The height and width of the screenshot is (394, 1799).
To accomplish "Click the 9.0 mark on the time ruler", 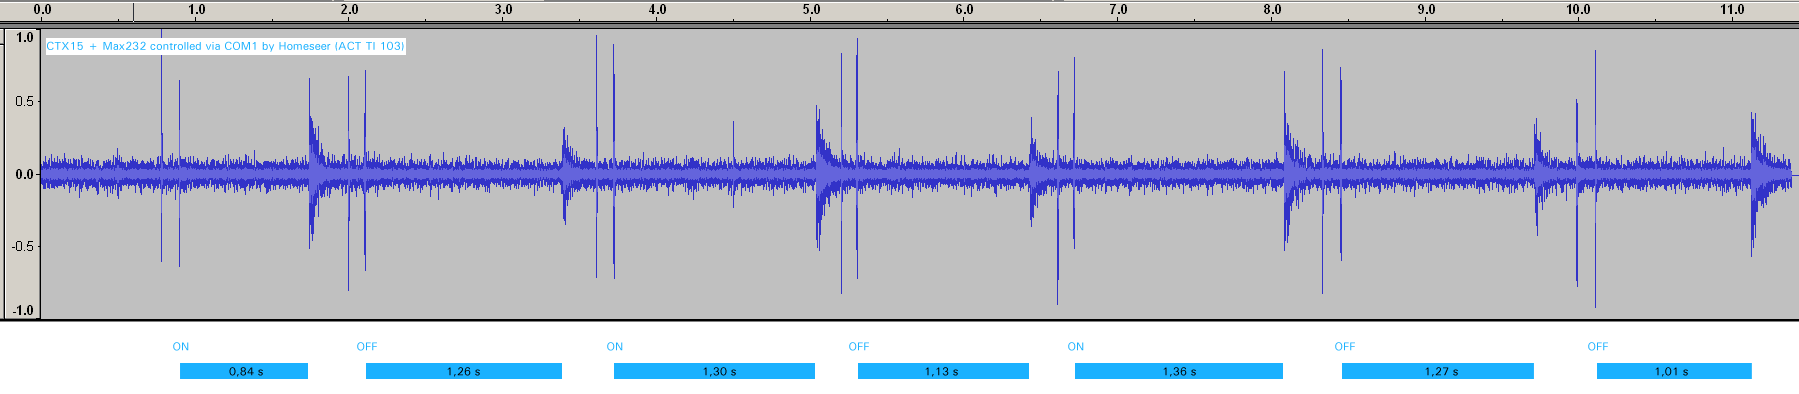I will point(1426,10).
